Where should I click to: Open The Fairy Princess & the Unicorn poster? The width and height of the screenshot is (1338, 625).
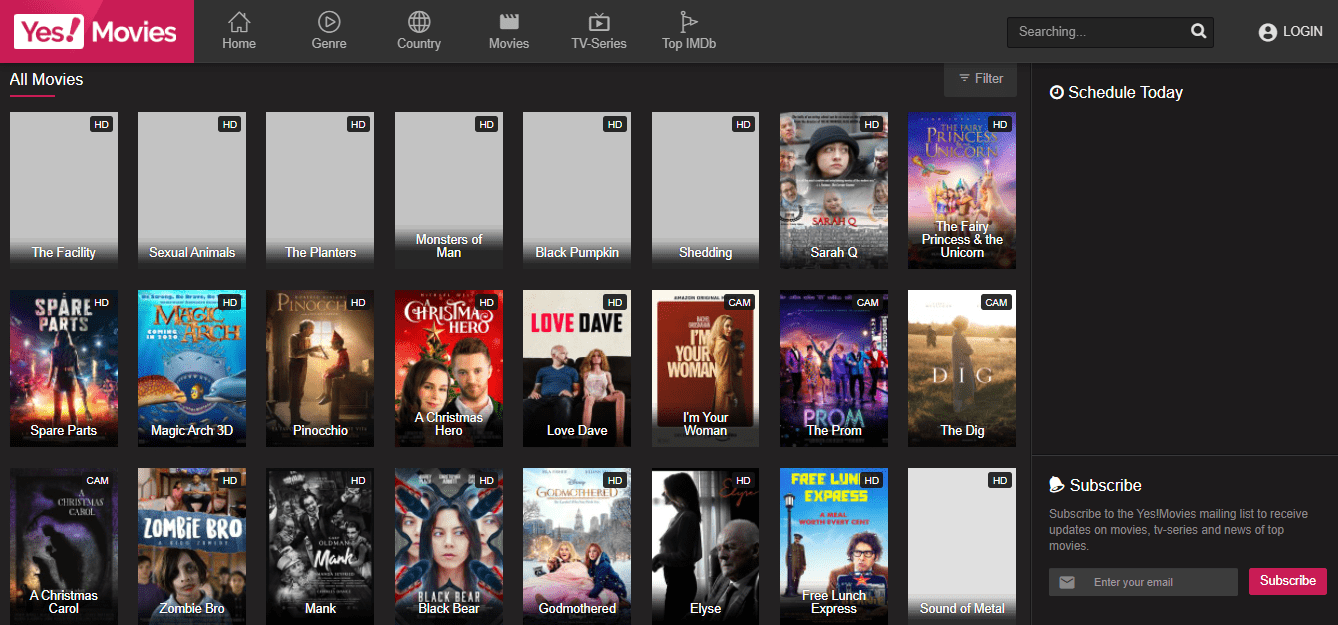click(x=962, y=190)
